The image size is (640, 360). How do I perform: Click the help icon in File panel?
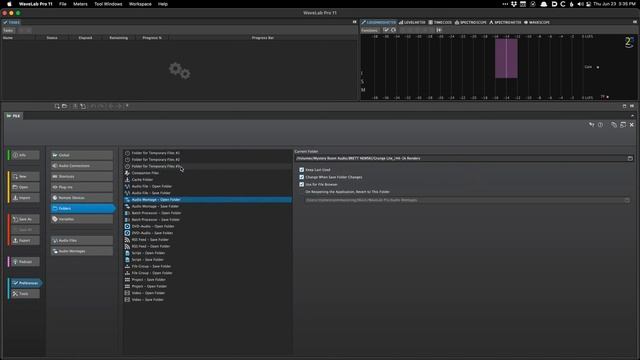coord(600,125)
